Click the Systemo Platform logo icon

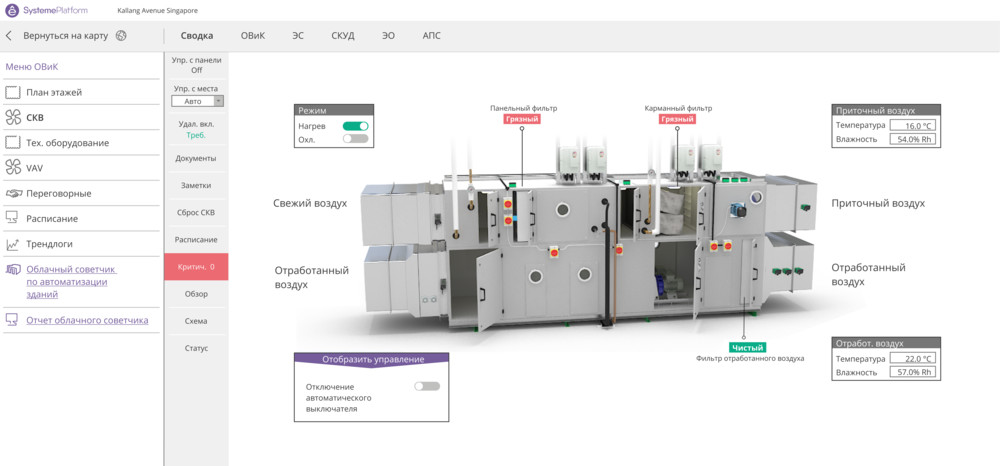12,10
